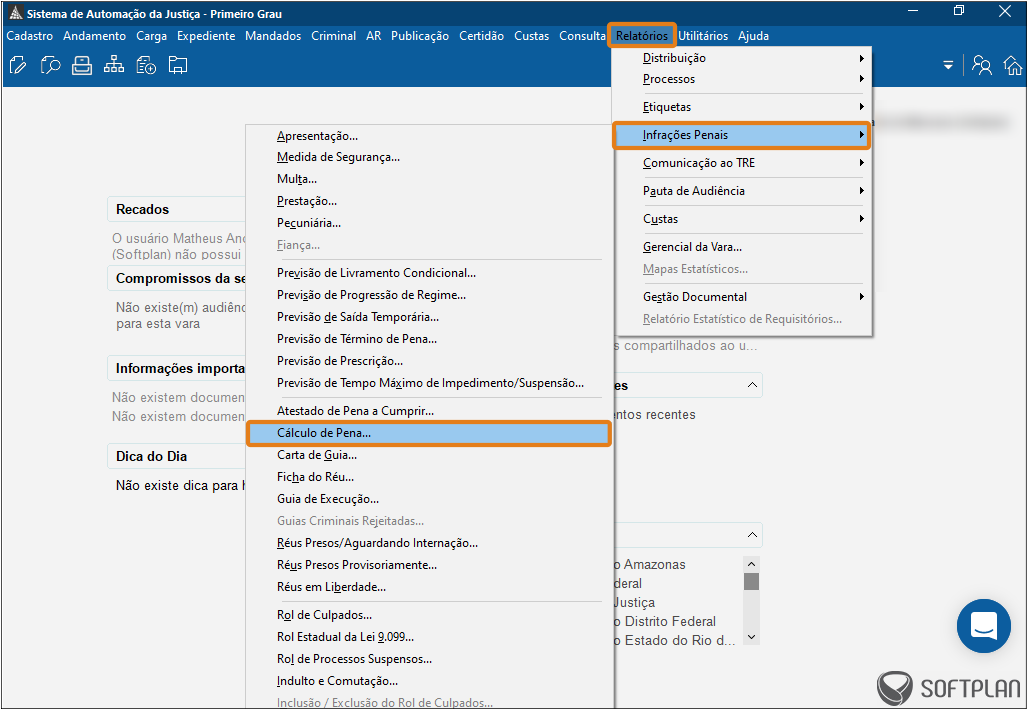Open the Consulta menu

pyautogui.click(x=582, y=36)
